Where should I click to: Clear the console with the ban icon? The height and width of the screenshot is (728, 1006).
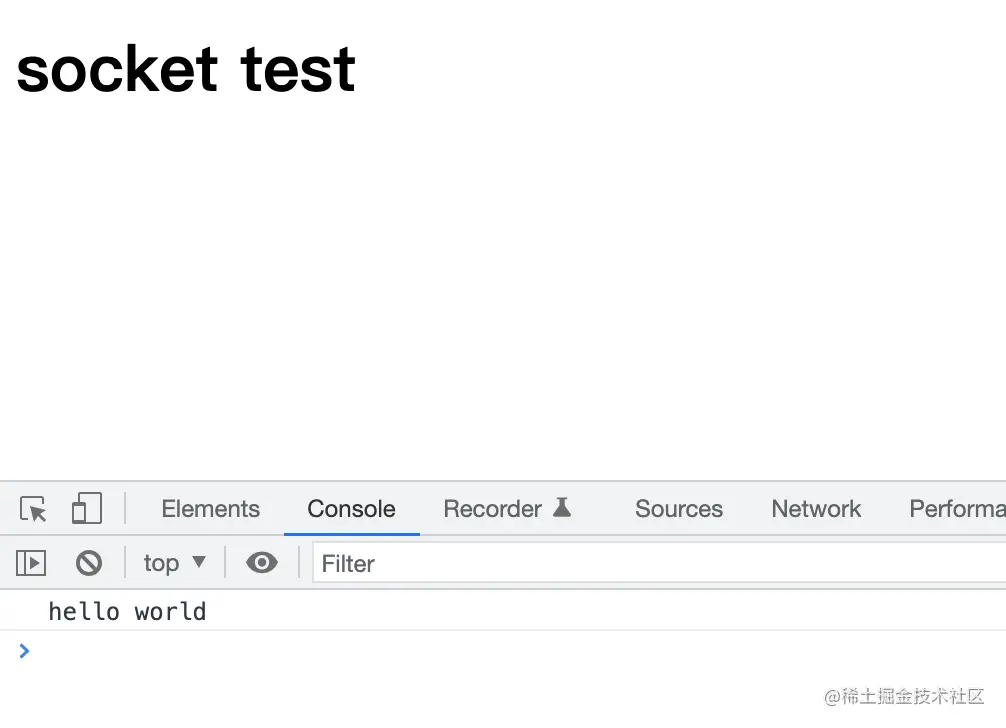[x=89, y=563]
